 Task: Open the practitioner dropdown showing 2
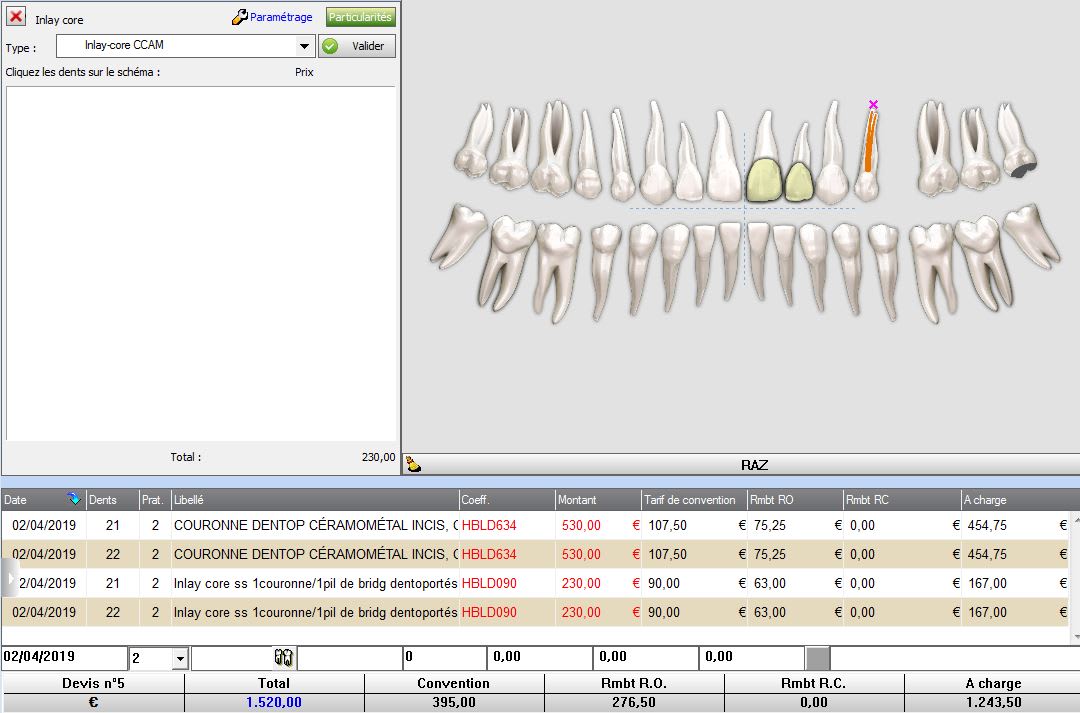click(x=180, y=658)
